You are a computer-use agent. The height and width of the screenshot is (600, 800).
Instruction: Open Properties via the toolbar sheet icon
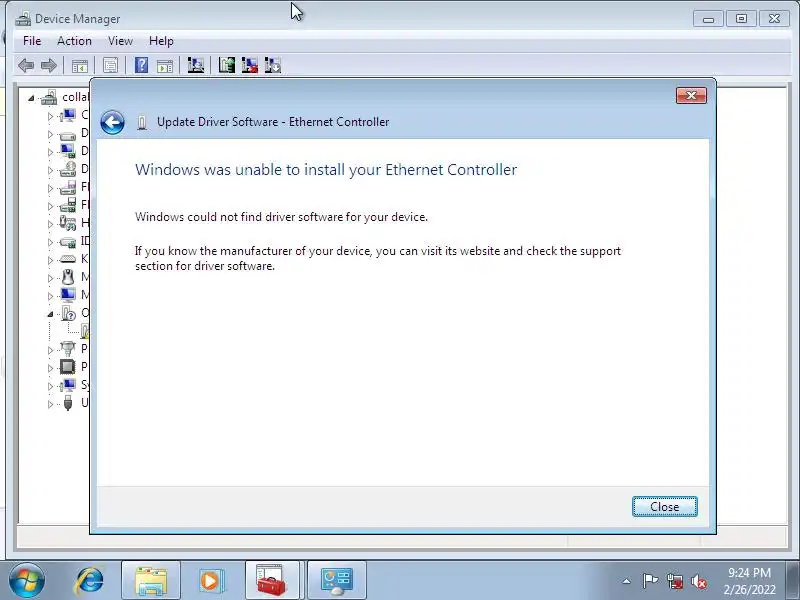(110, 65)
